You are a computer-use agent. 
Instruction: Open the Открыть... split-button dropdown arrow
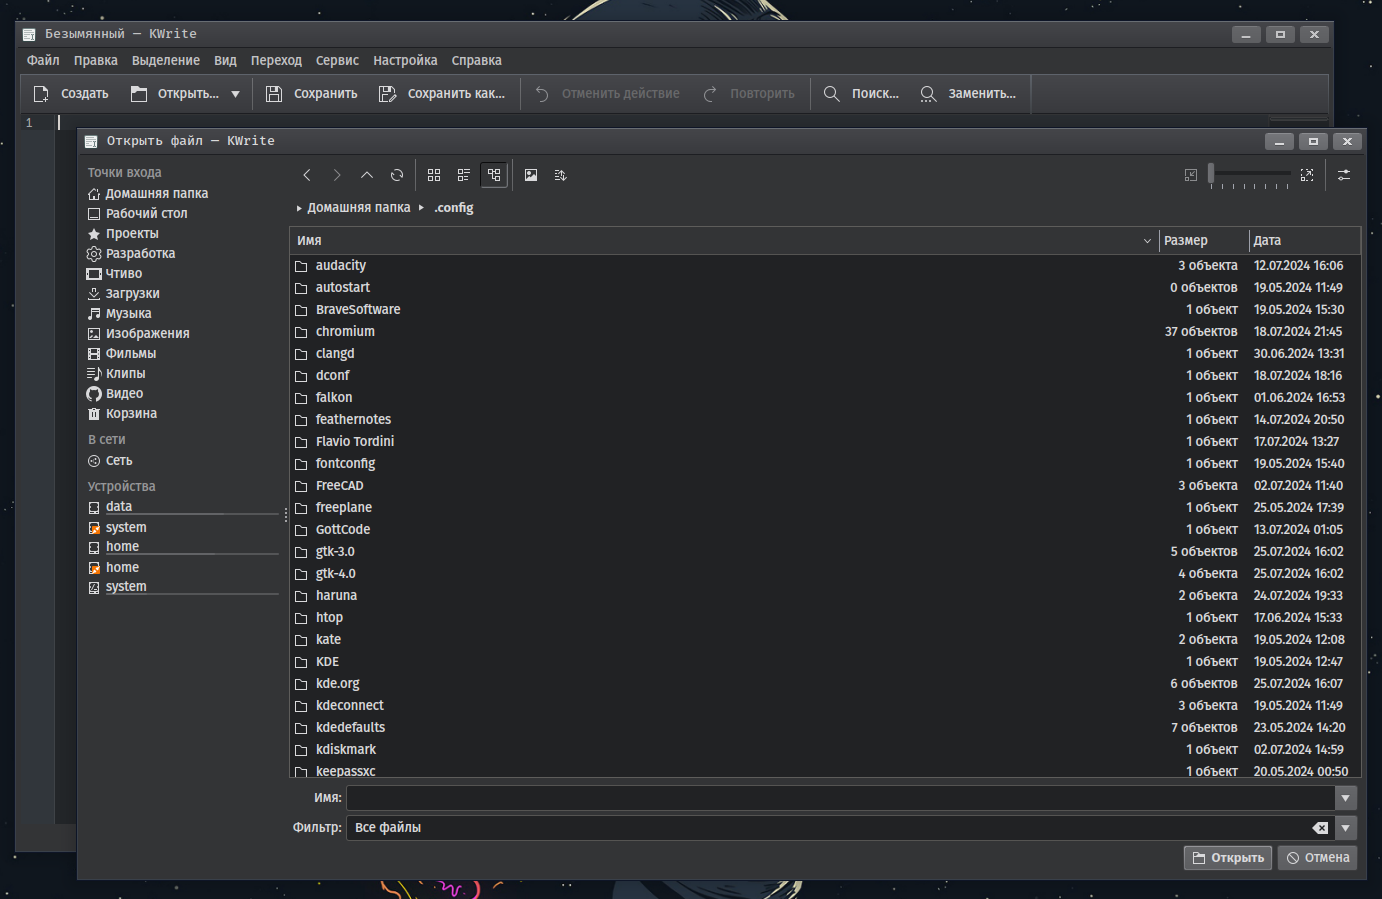click(235, 92)
